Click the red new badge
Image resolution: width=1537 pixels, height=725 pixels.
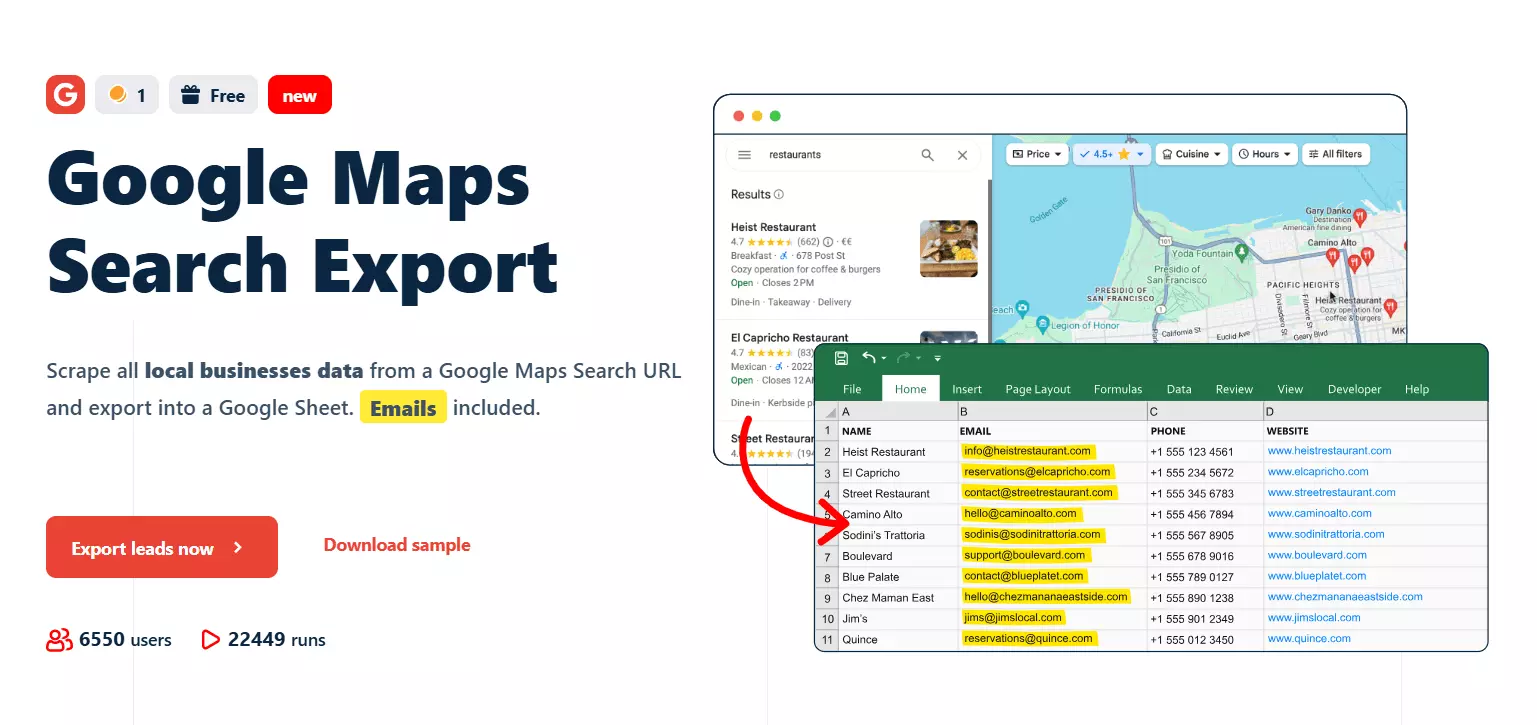[x=300, y=95]
